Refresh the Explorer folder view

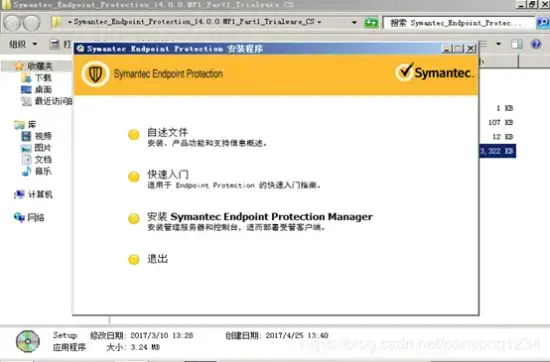tap(371, 23)
